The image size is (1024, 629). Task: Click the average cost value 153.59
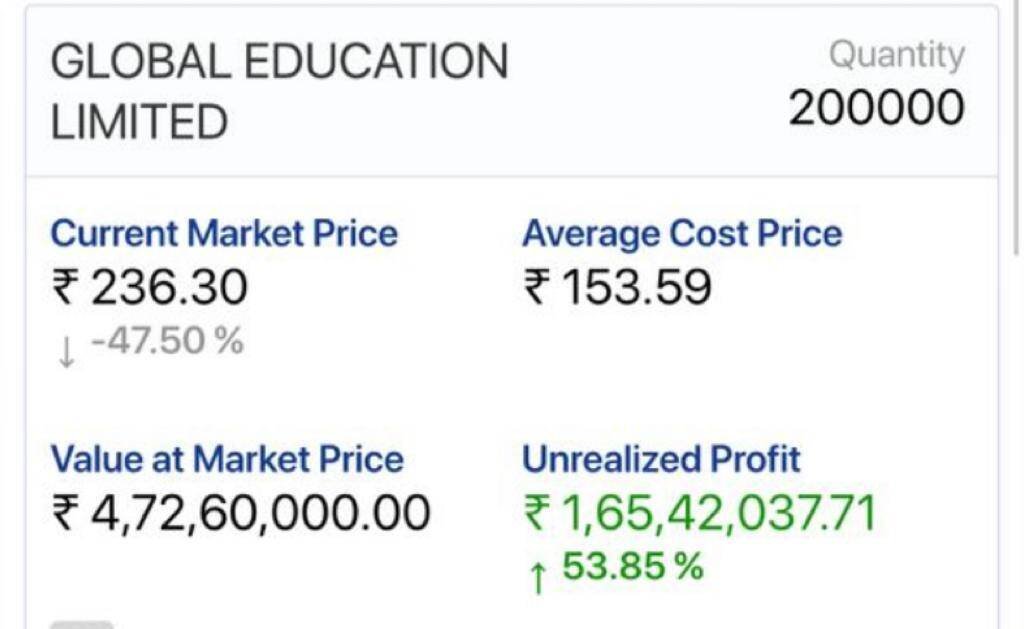[x=637, y=289]
